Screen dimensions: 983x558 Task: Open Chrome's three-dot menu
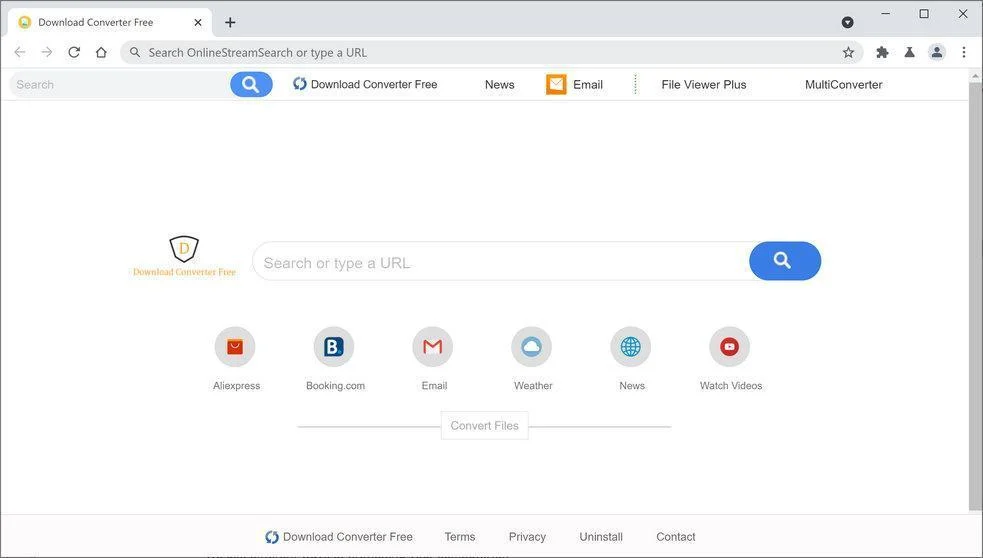[964, 53]
